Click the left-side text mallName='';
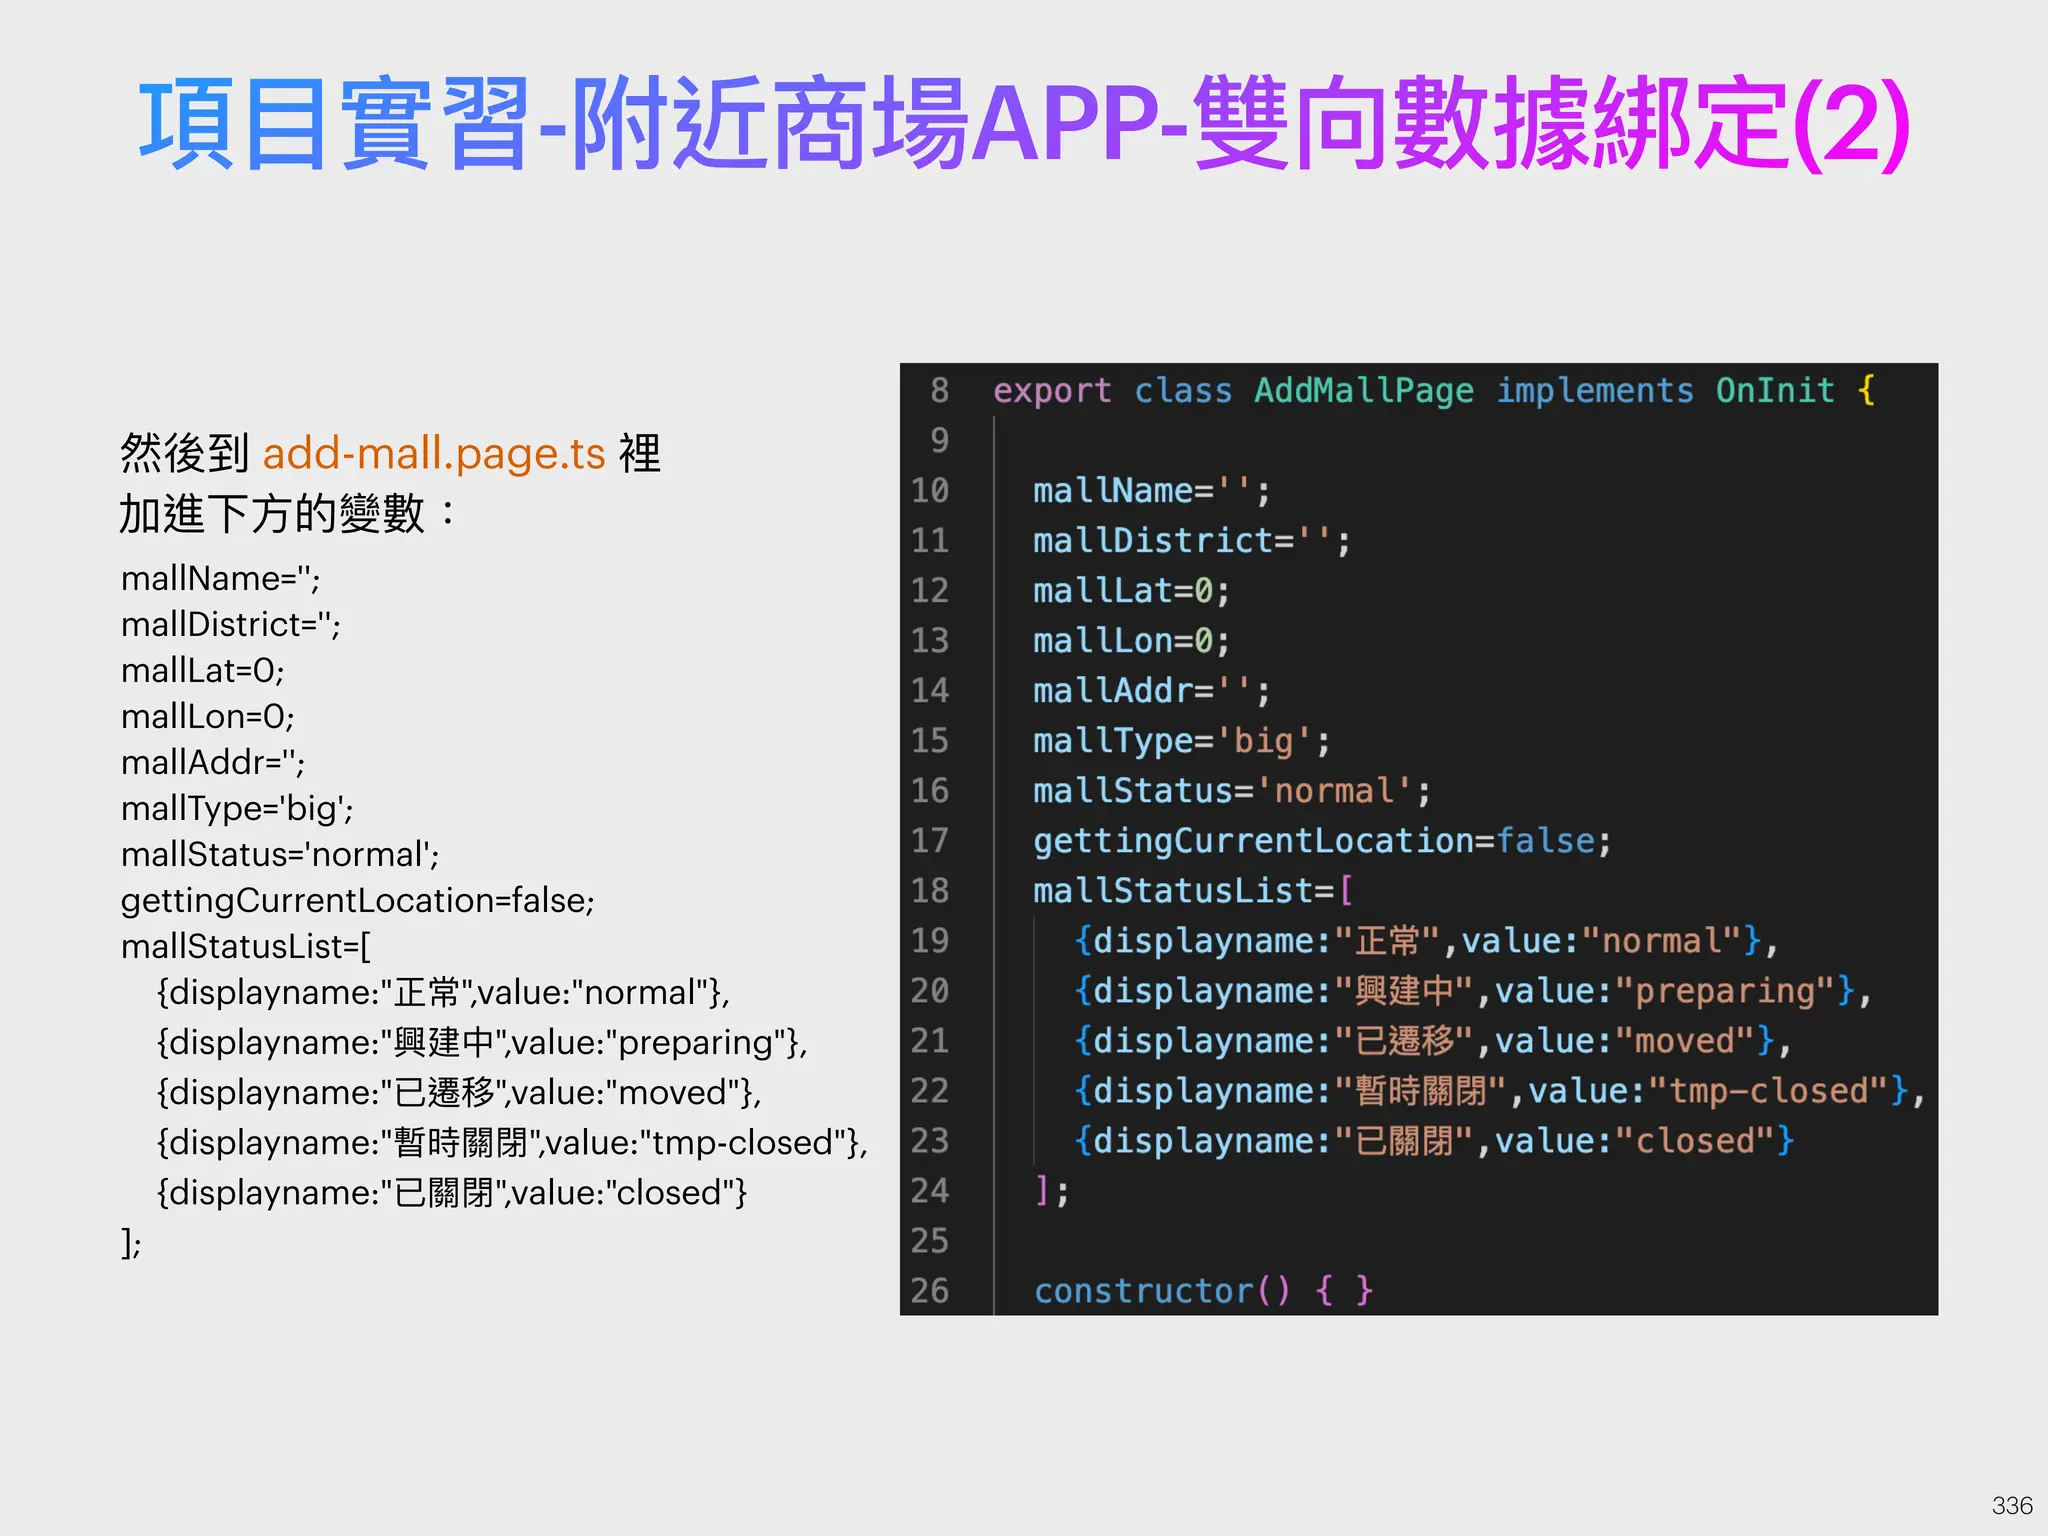This screenshot has height=1536, width=2048. (220, 579)
